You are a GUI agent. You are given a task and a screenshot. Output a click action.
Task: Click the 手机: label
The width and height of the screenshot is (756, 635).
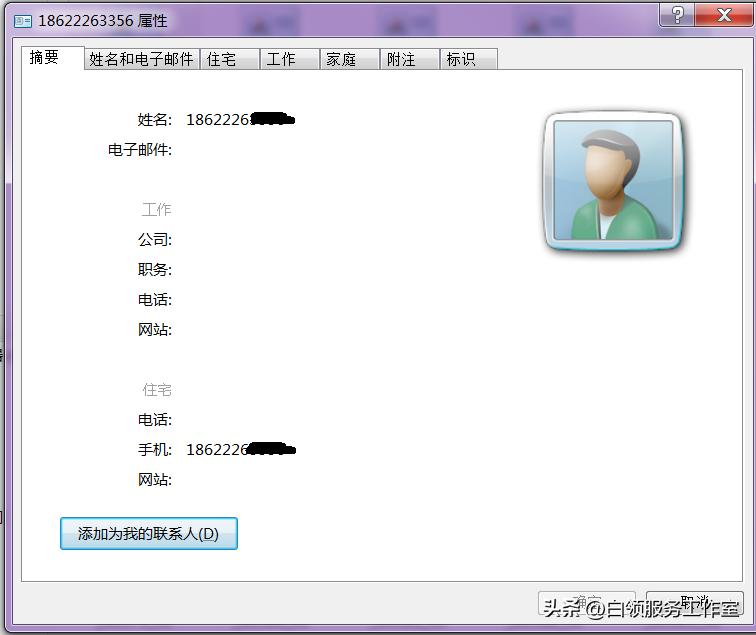(155, 450)
